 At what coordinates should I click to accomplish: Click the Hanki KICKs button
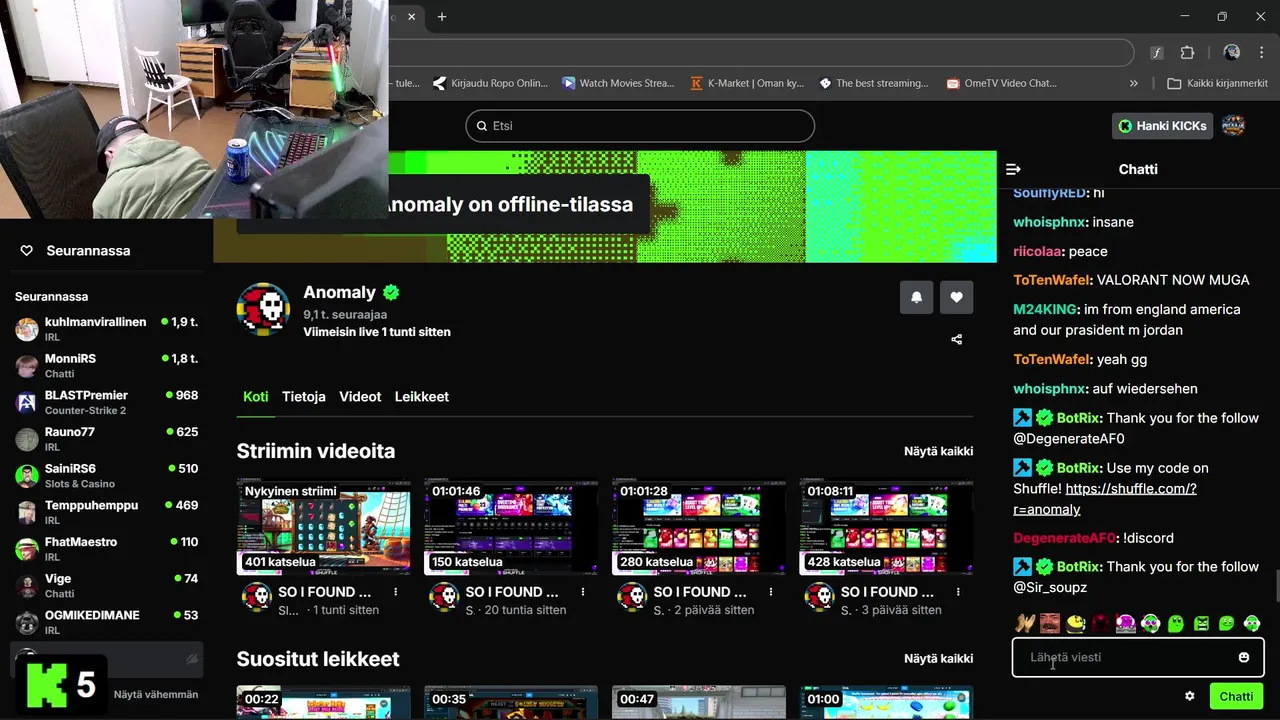1163,126
